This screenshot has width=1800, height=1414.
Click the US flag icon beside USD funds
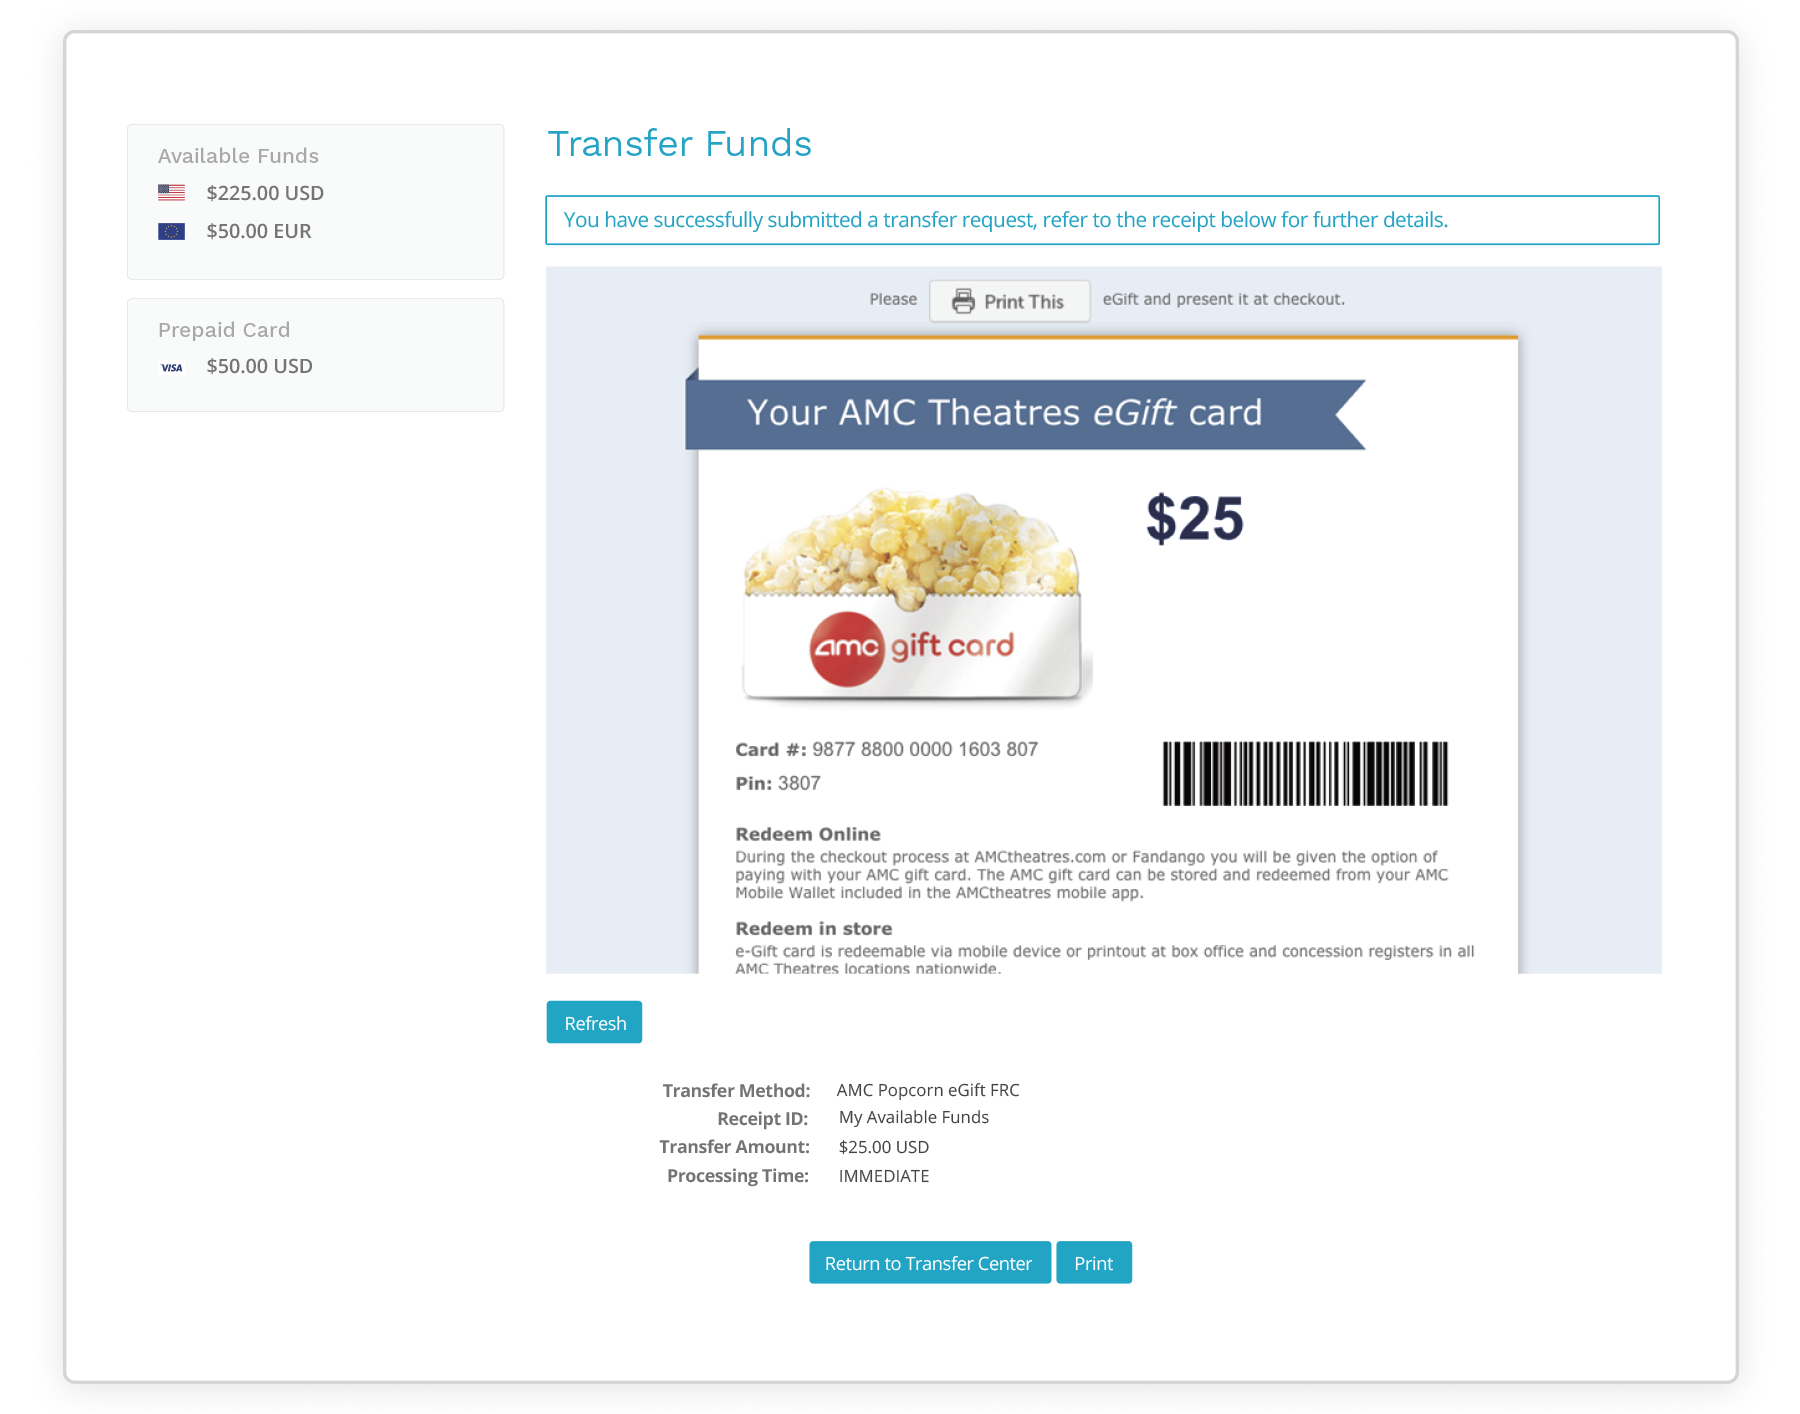[x=172, y=192]
